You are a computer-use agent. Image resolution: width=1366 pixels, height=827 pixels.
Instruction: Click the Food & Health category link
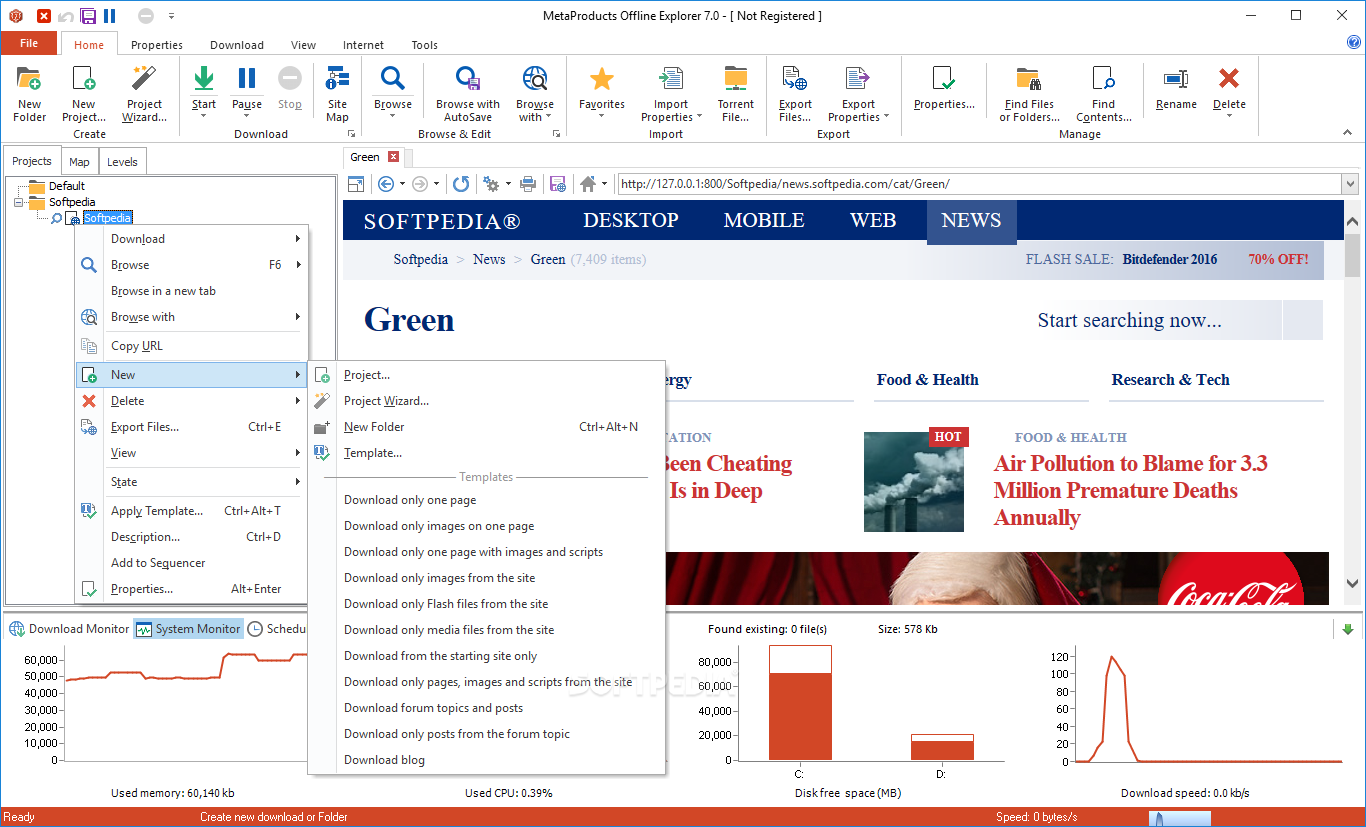pyautogui.click(x=928, y=380)
